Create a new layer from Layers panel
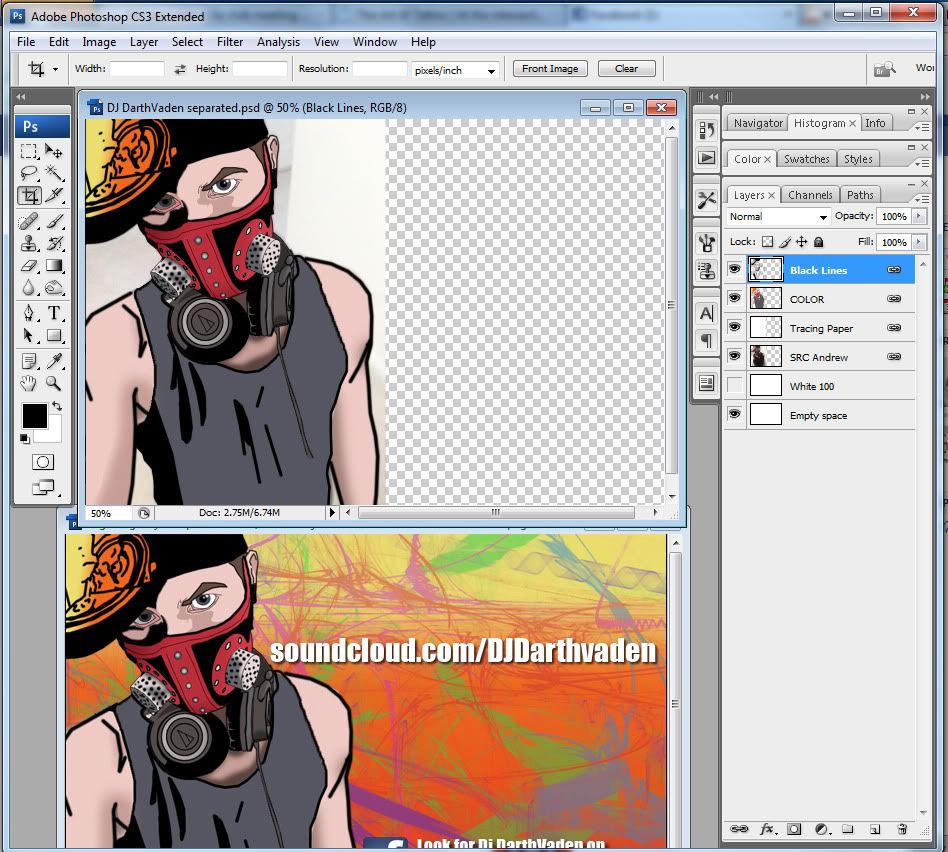The height and width of the screenshot is (852, 948). pos(875,829)
